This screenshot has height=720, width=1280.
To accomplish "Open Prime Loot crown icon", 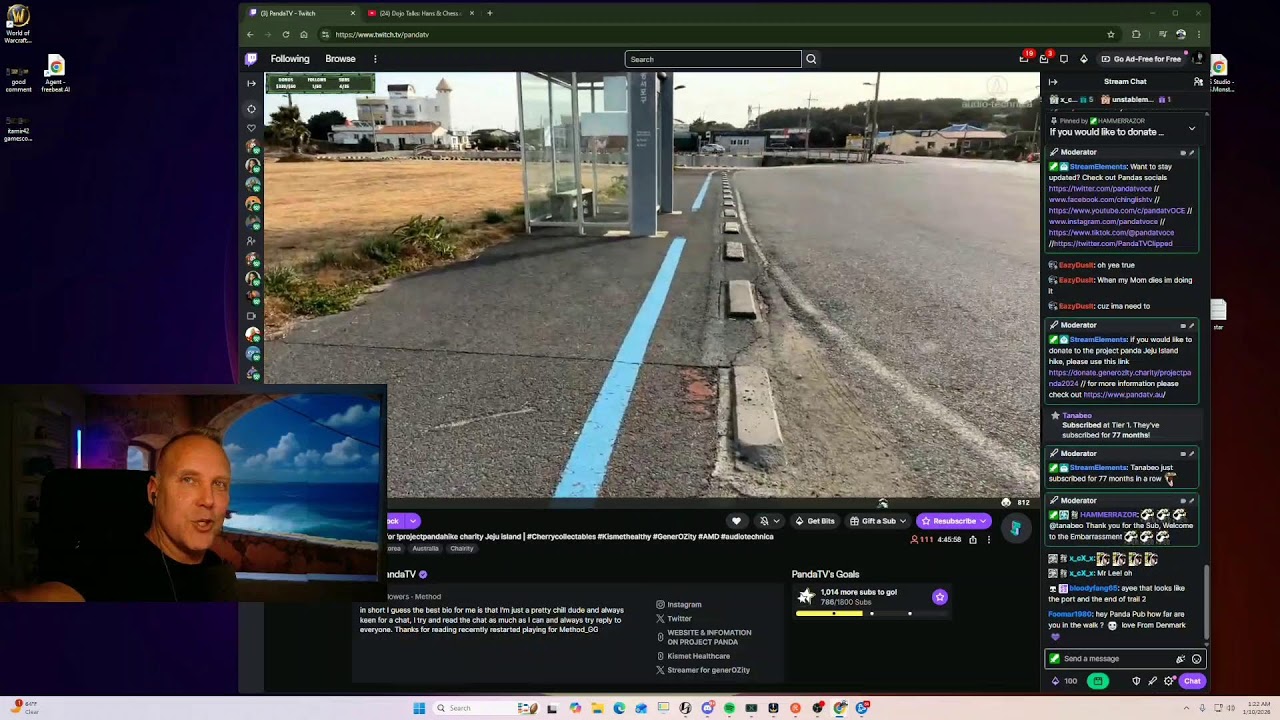I will click(1023, 59).
